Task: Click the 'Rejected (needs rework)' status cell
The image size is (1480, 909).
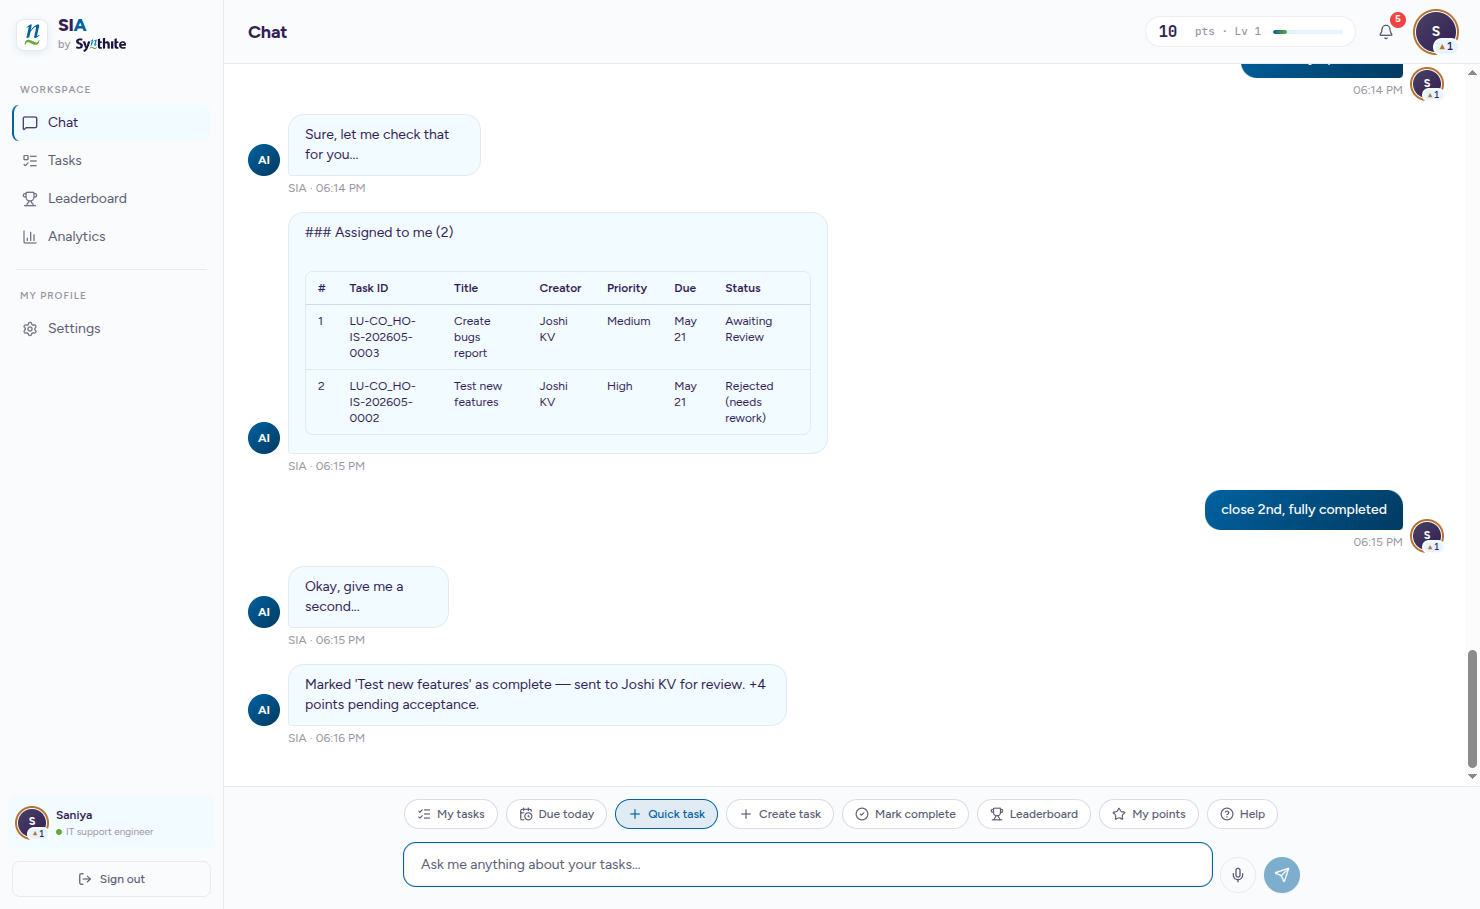Action: (x=749, y=402)
